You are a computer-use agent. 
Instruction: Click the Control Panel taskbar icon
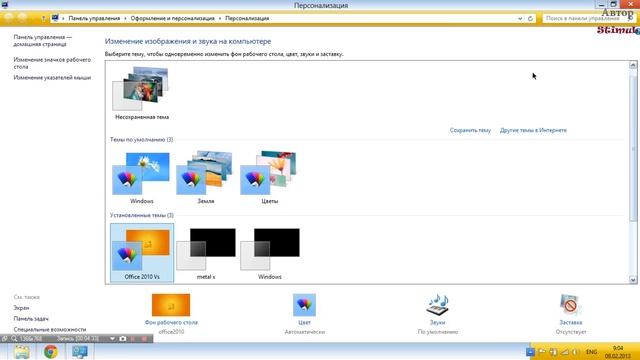[x=80, y=351]
